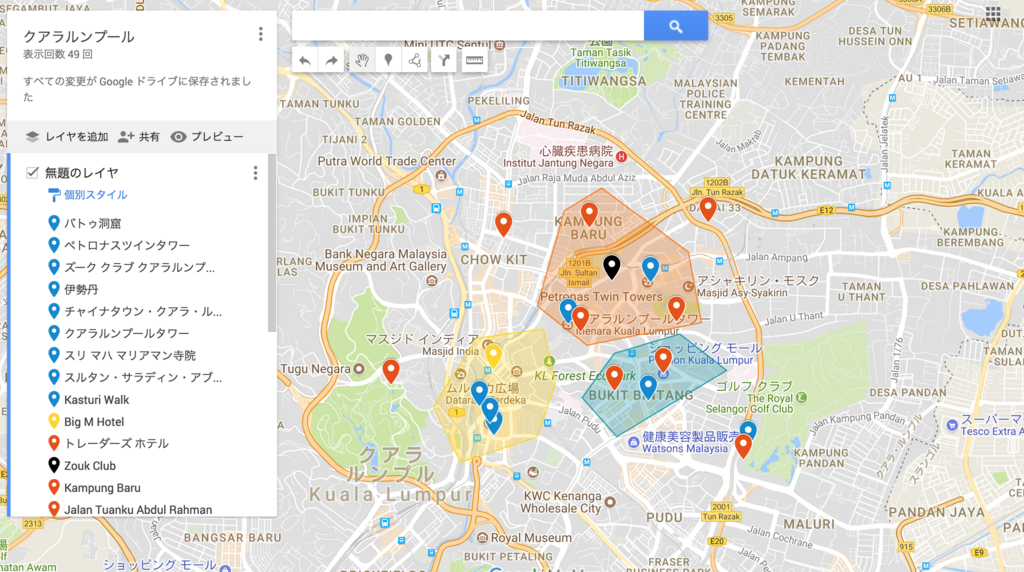The width and height of the screenshot is (1024, 572).
Task: Click the redo arrow in map toolbar
Action: point(332,61)
